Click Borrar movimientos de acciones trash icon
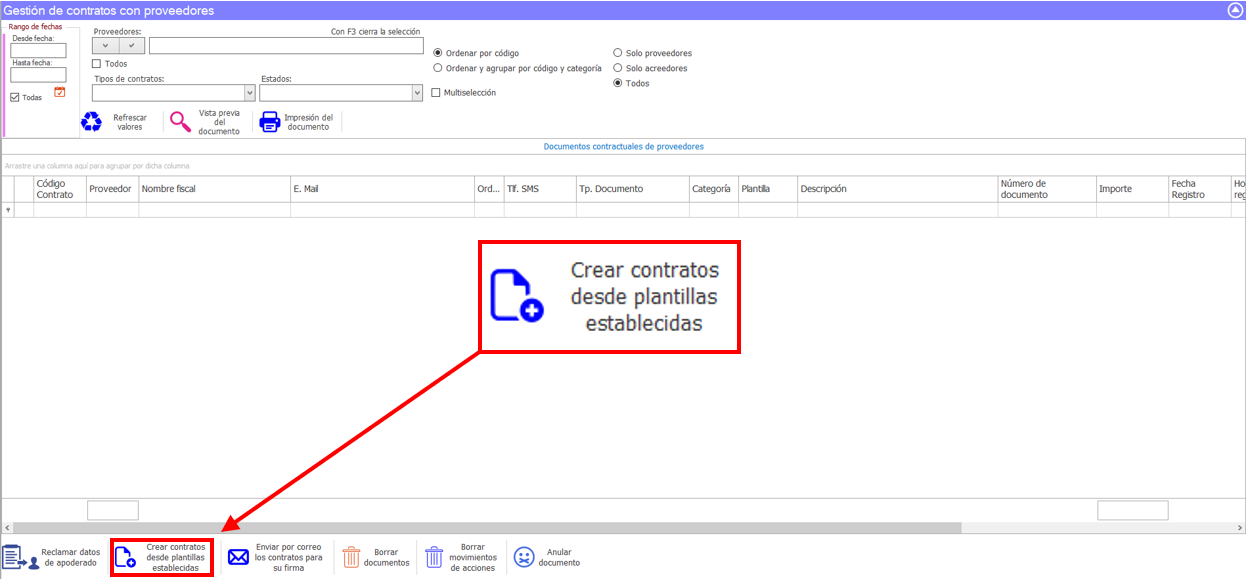This screenshot has height=579, width=1248. click(437, 557)
